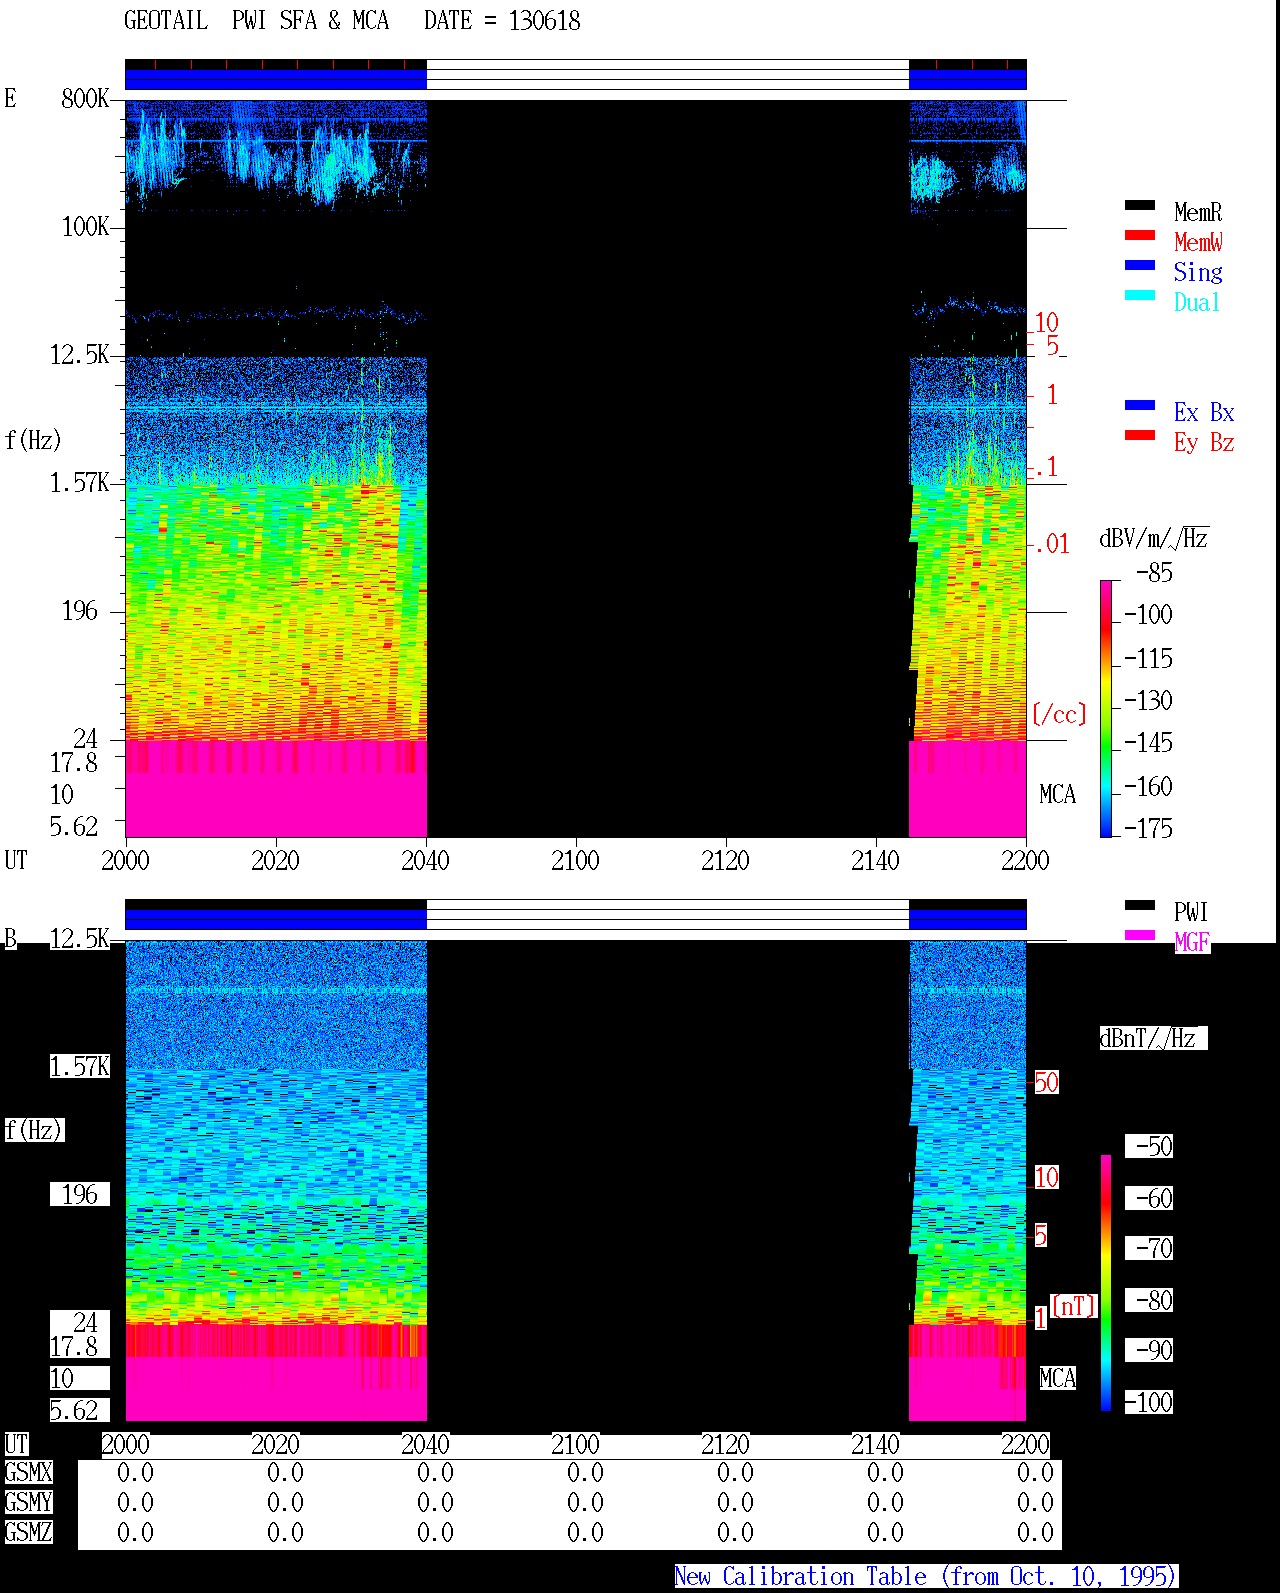The width and height of the screenshot is (1280, 1593).
Task: Click the Ey Bz legend label
Action: (1204, 442)
